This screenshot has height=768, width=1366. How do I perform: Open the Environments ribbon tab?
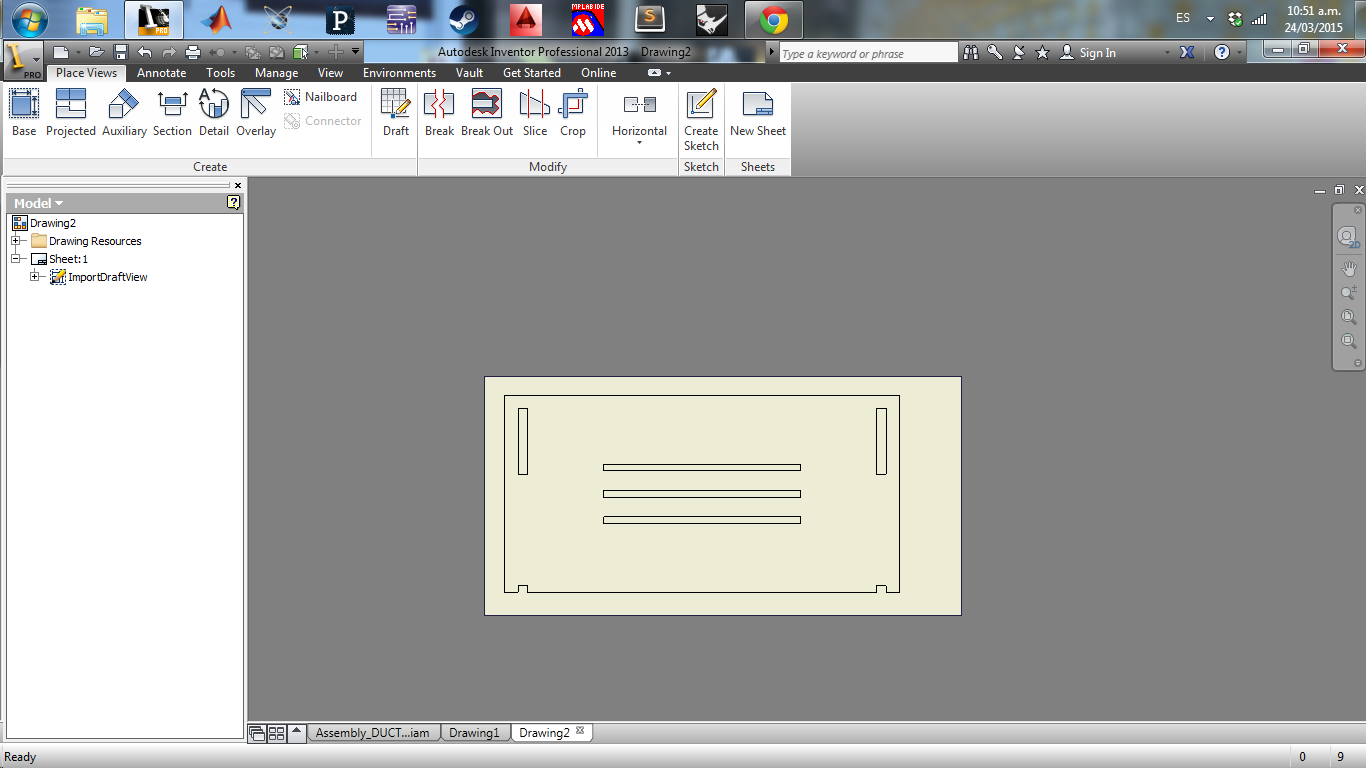point(399,73)
